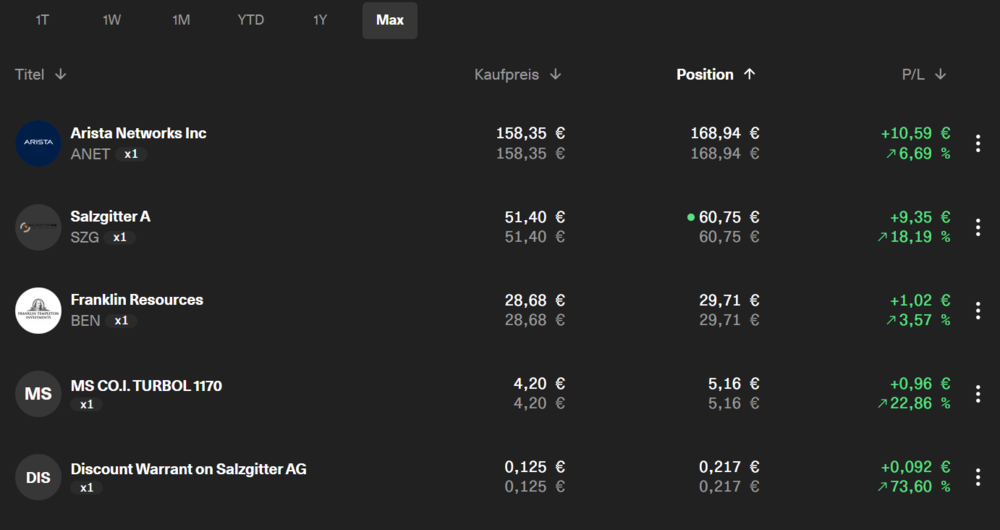Click the +0,092 € profit value
The image size is (1000, 530).
916,467
